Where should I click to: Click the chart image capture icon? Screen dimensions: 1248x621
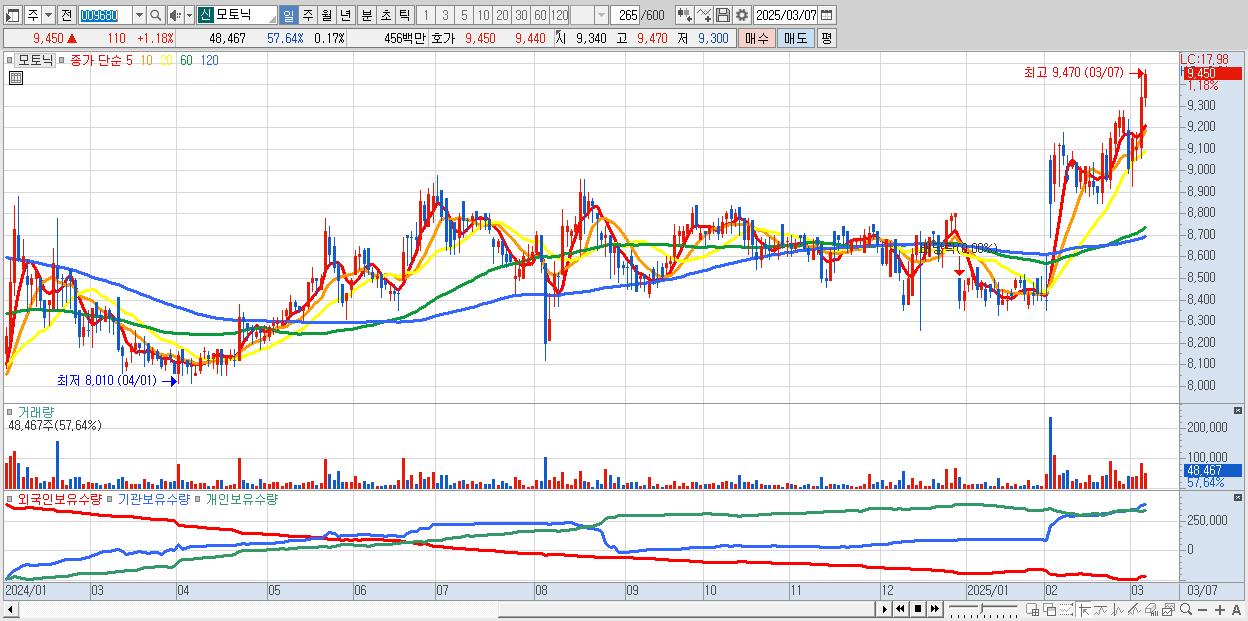click(1169, 610)
